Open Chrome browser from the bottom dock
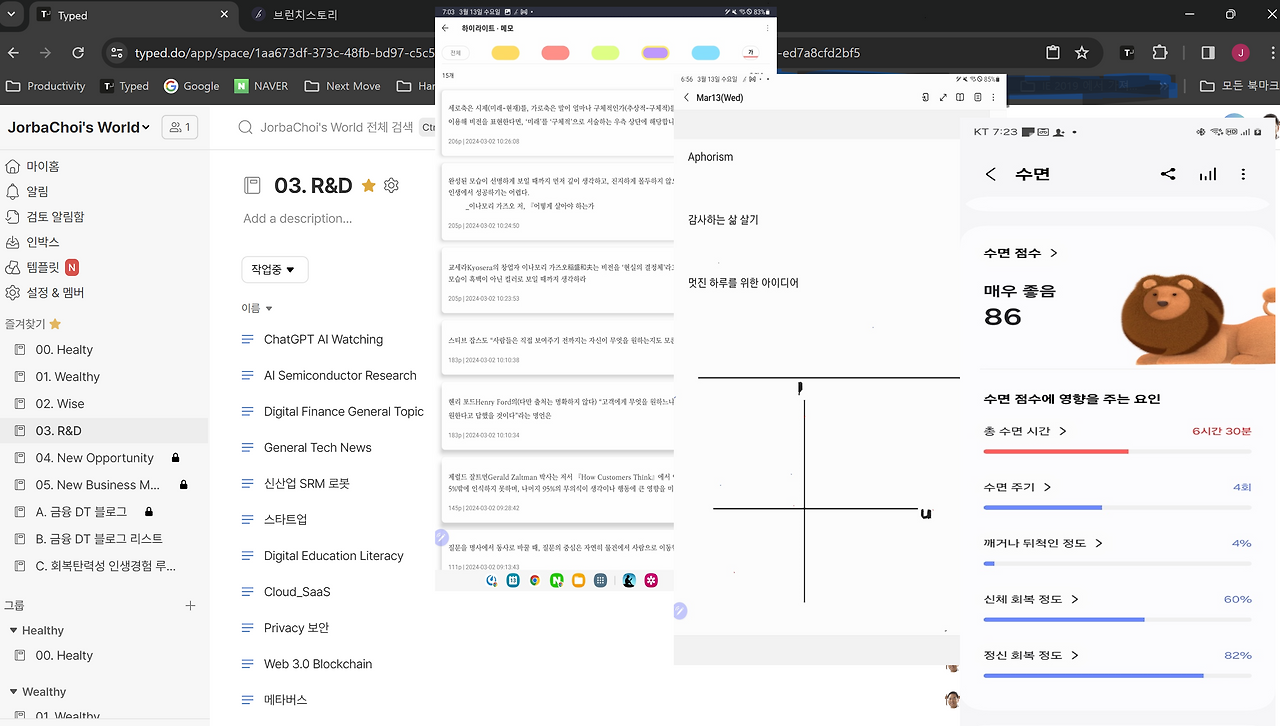This screenshot has height=726, width=1280. tap(535, 580)
